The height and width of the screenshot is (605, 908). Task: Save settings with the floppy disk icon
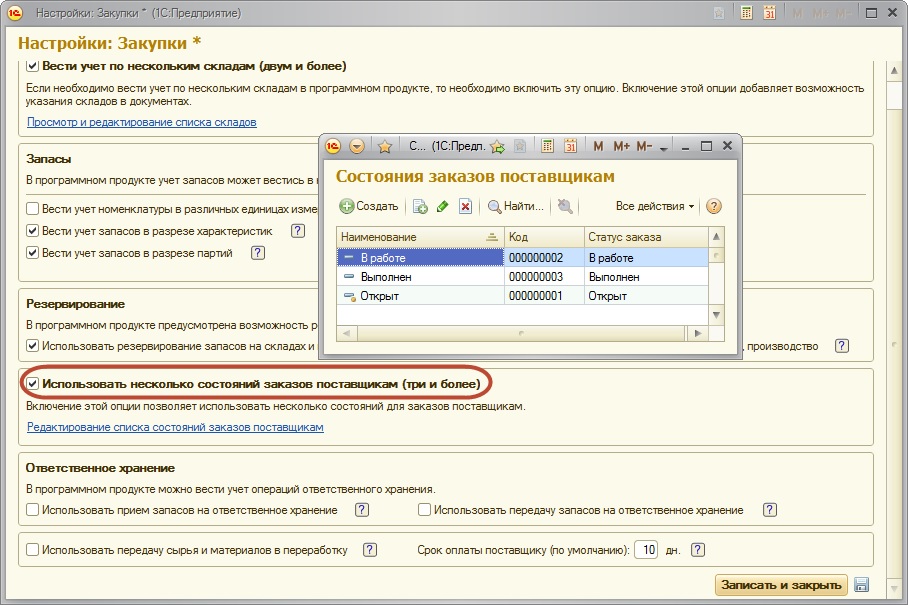862,585
